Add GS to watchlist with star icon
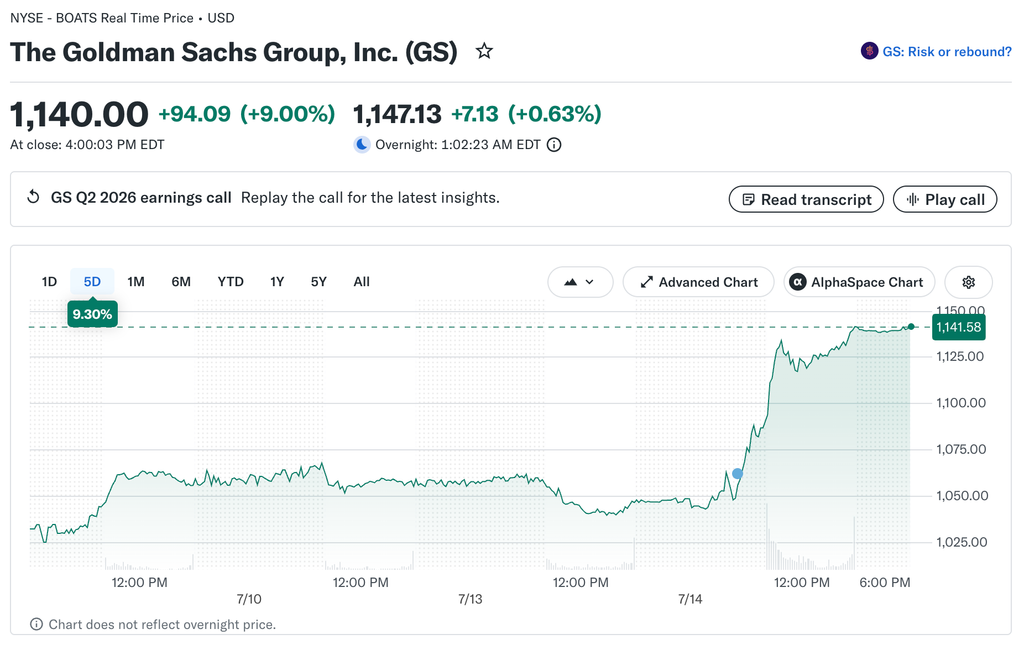The width and height of the screenshot is (1024, 652). [x=484, y=51]
